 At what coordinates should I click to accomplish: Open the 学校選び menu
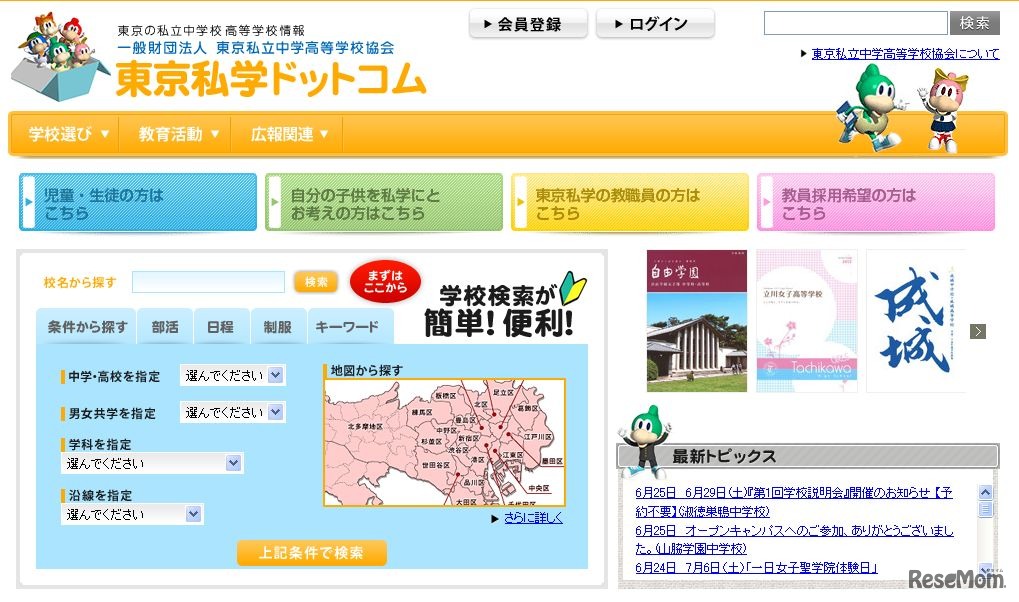pyautogui.click(x=63, y=133)
